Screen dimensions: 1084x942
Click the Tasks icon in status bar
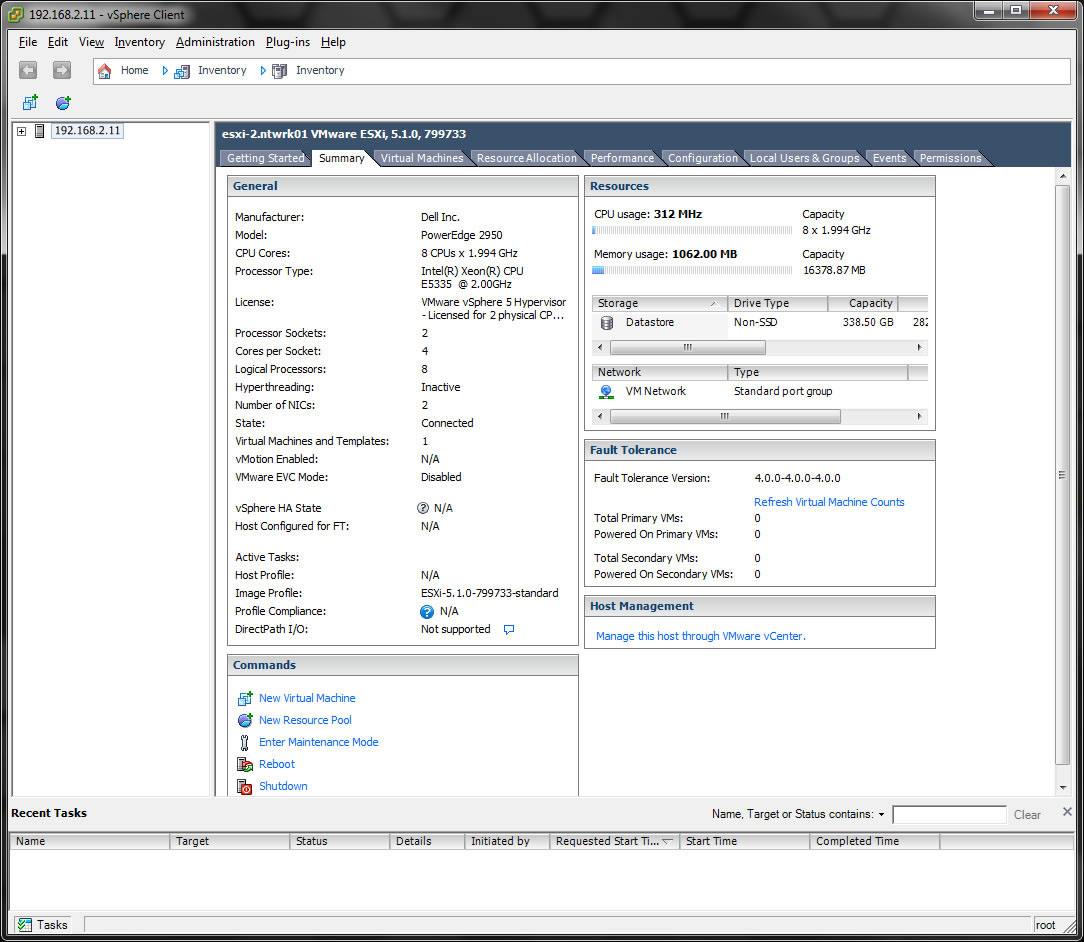pyautogui.click(x=25, y=925)
